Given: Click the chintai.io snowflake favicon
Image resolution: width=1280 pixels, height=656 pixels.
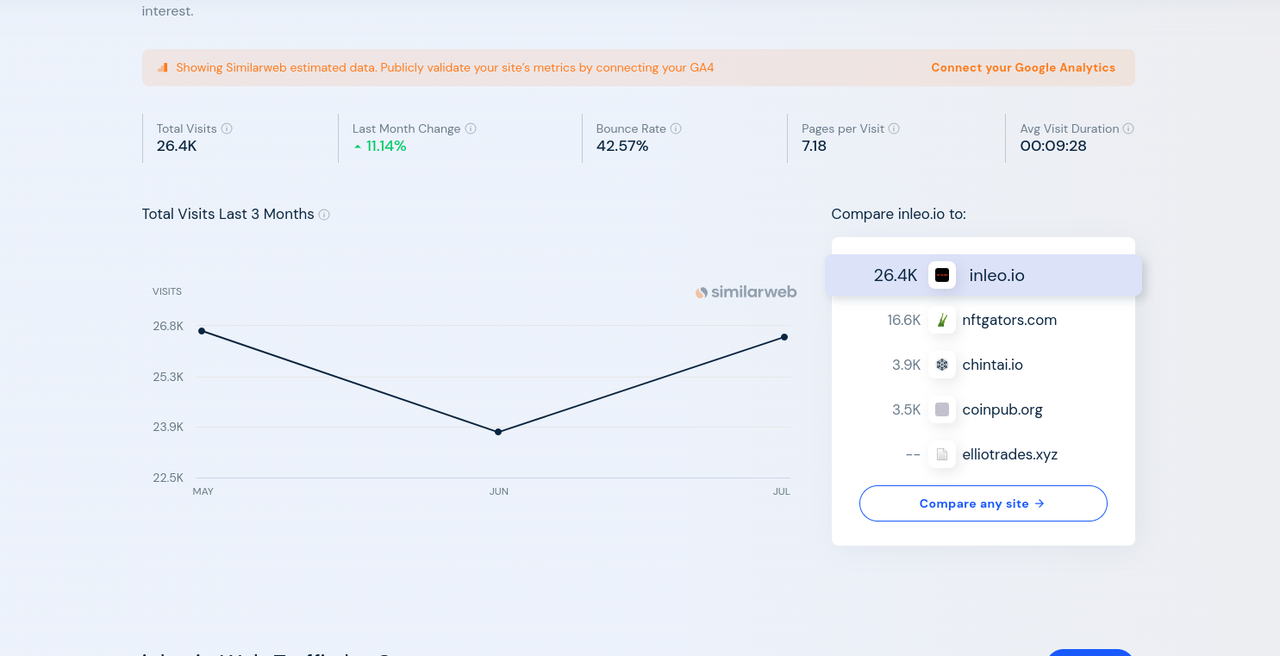Looking at the screenshot, I should coord(942,365).
